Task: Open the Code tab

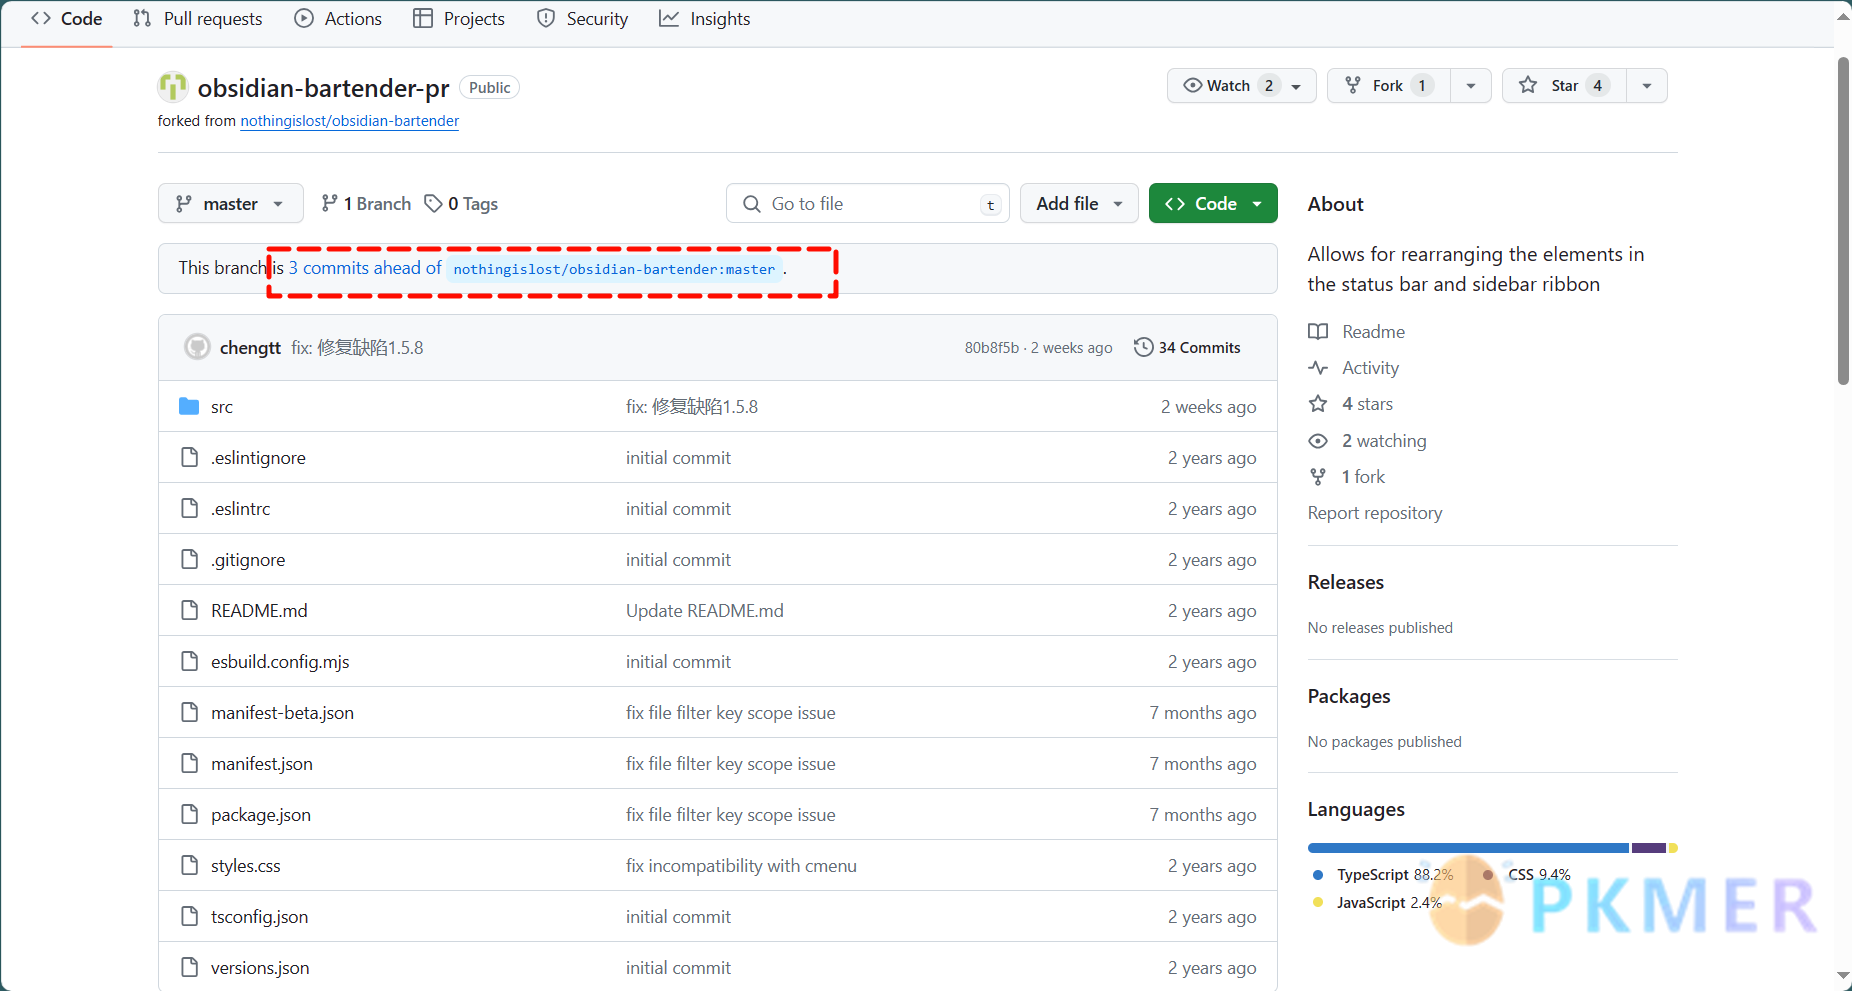Action: coord(67,19)
